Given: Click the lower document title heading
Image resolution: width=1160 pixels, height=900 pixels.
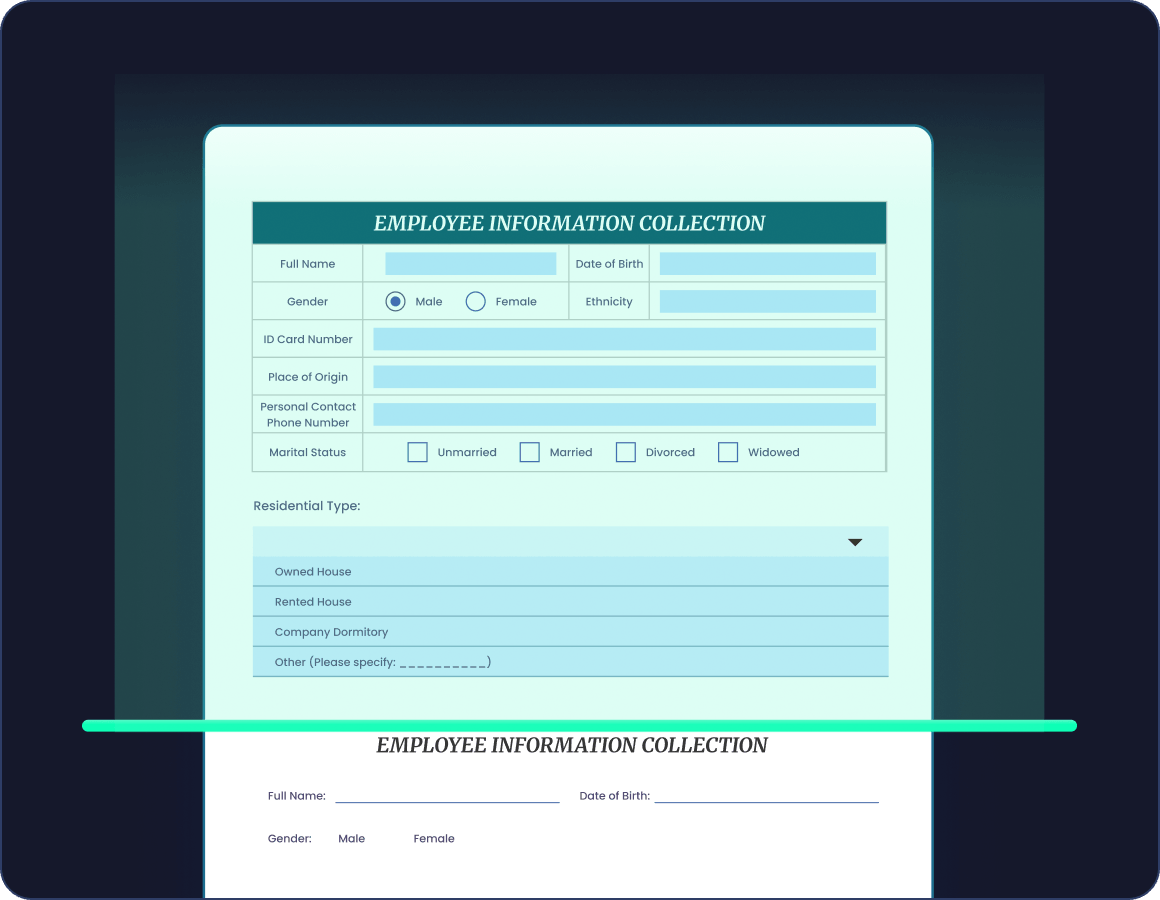Looking at the screenshot, I should click(572, 745).
